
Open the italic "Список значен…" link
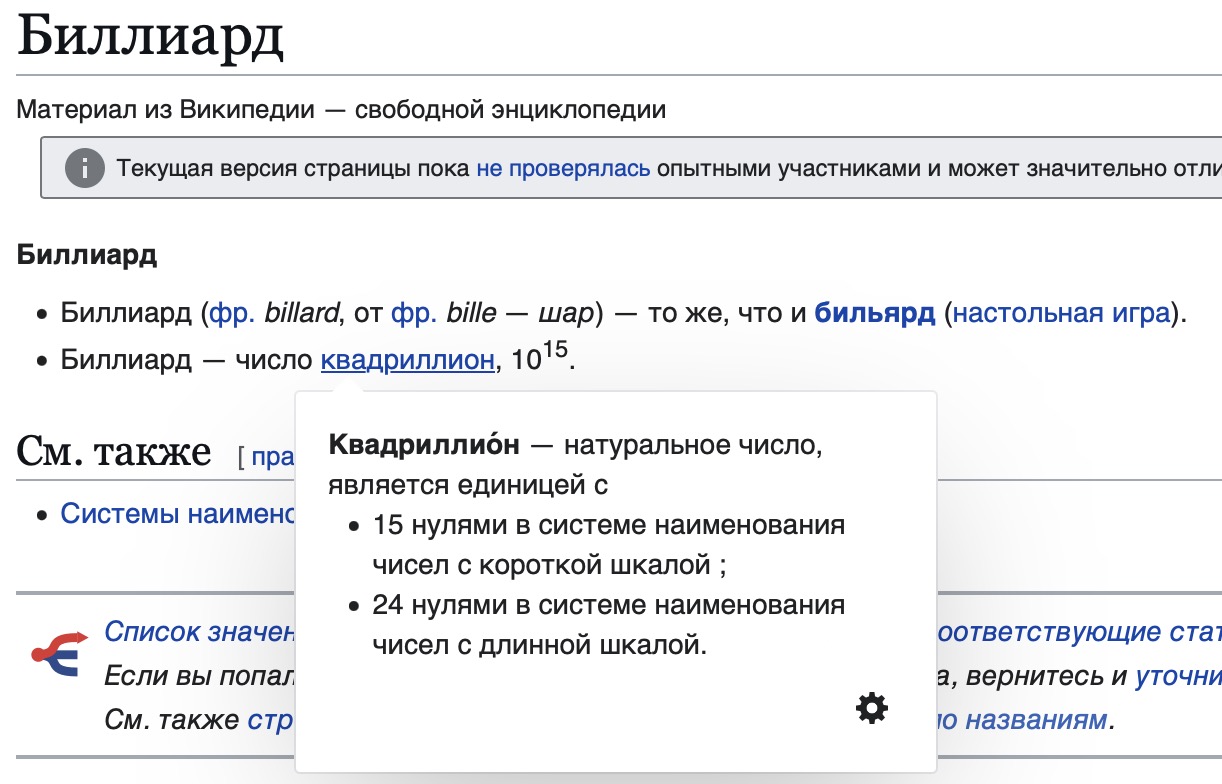click(200, 632)
